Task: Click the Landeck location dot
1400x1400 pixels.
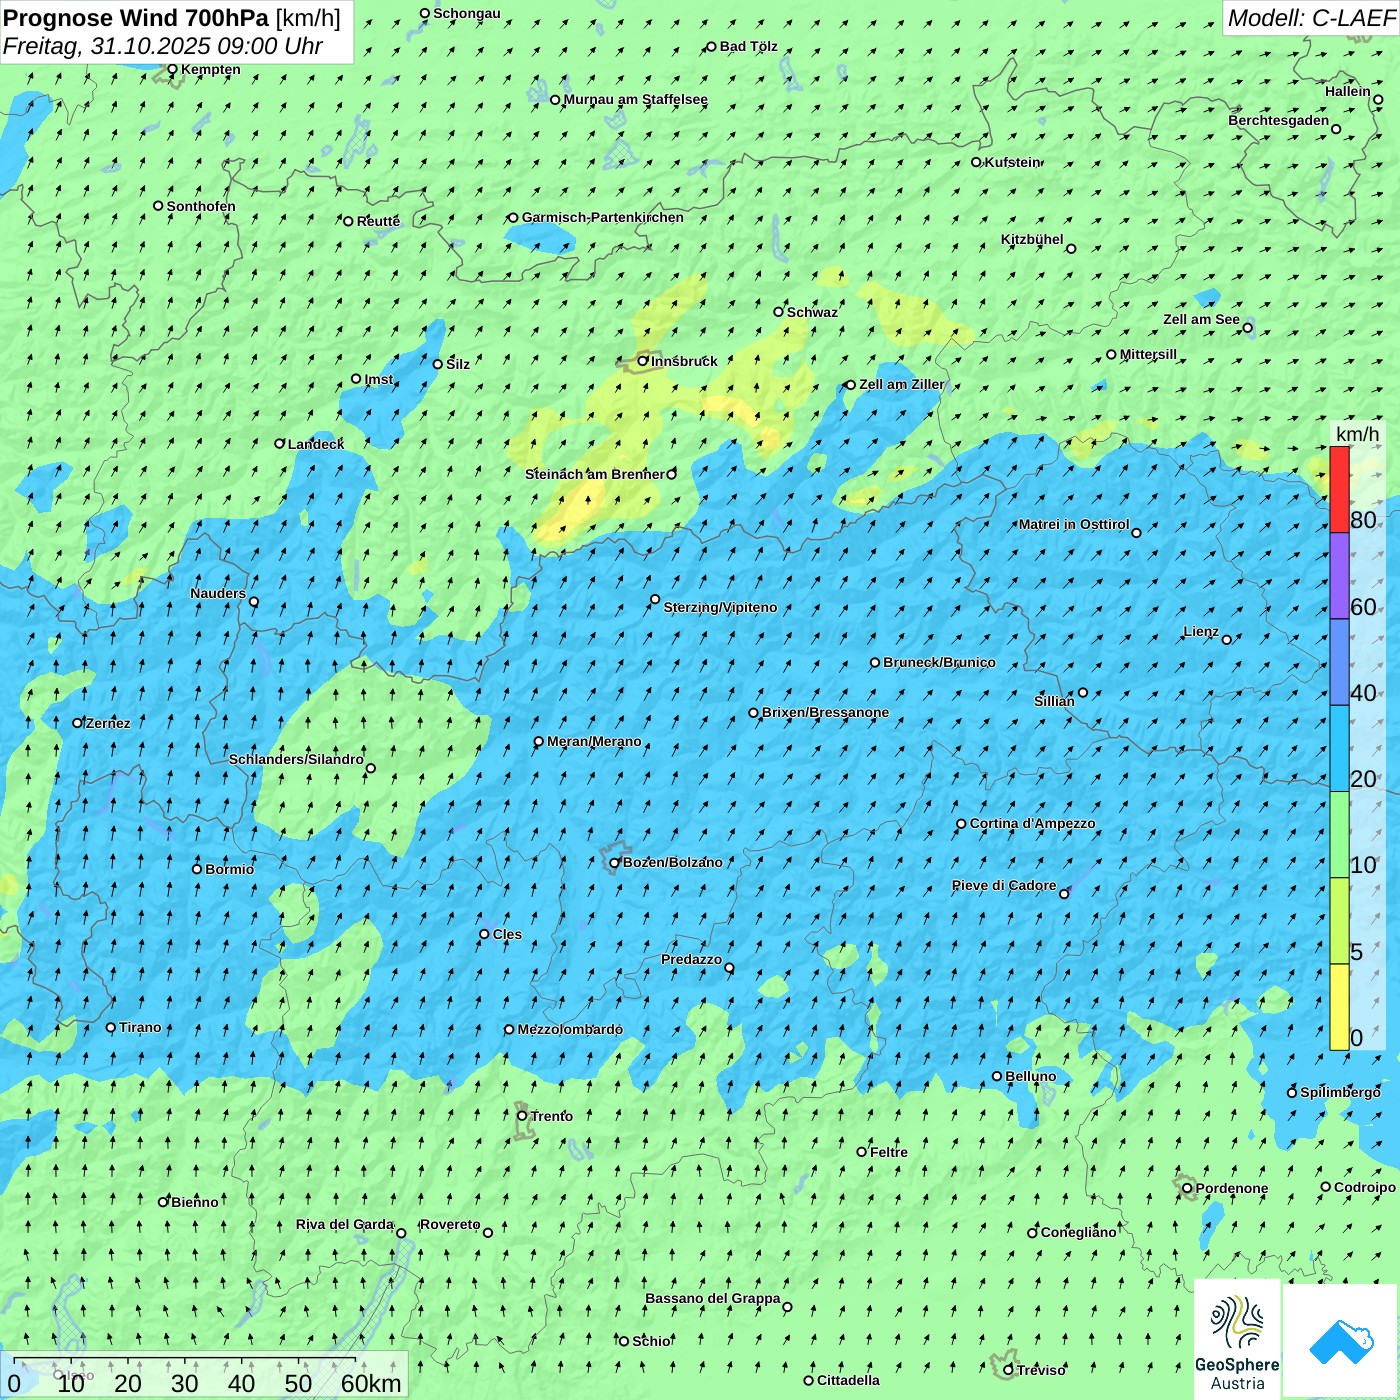Action: [x=280, y=444]
